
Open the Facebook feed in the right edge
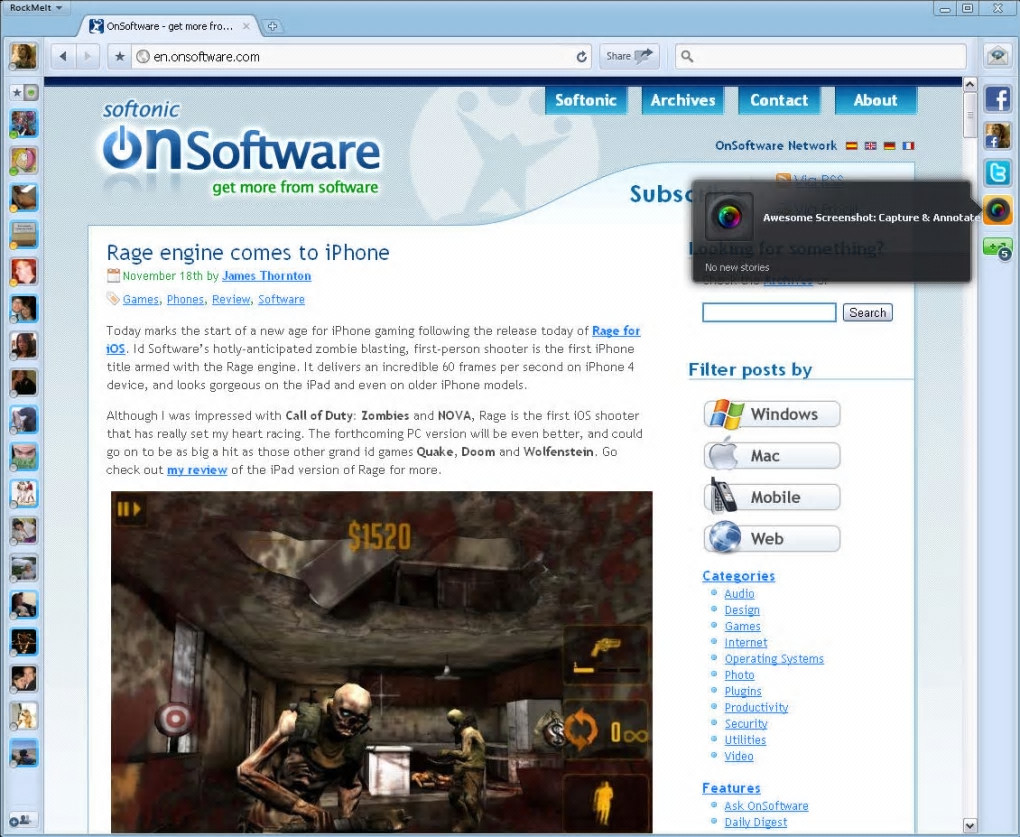pos(997,100)
